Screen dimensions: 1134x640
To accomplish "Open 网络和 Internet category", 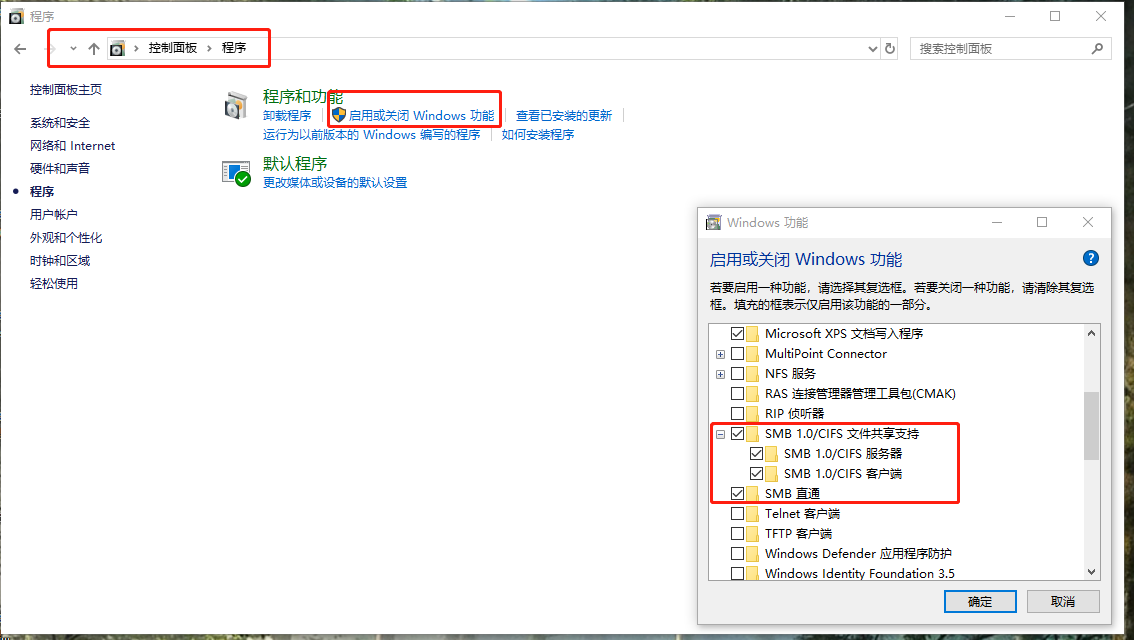I will point(72,145).
